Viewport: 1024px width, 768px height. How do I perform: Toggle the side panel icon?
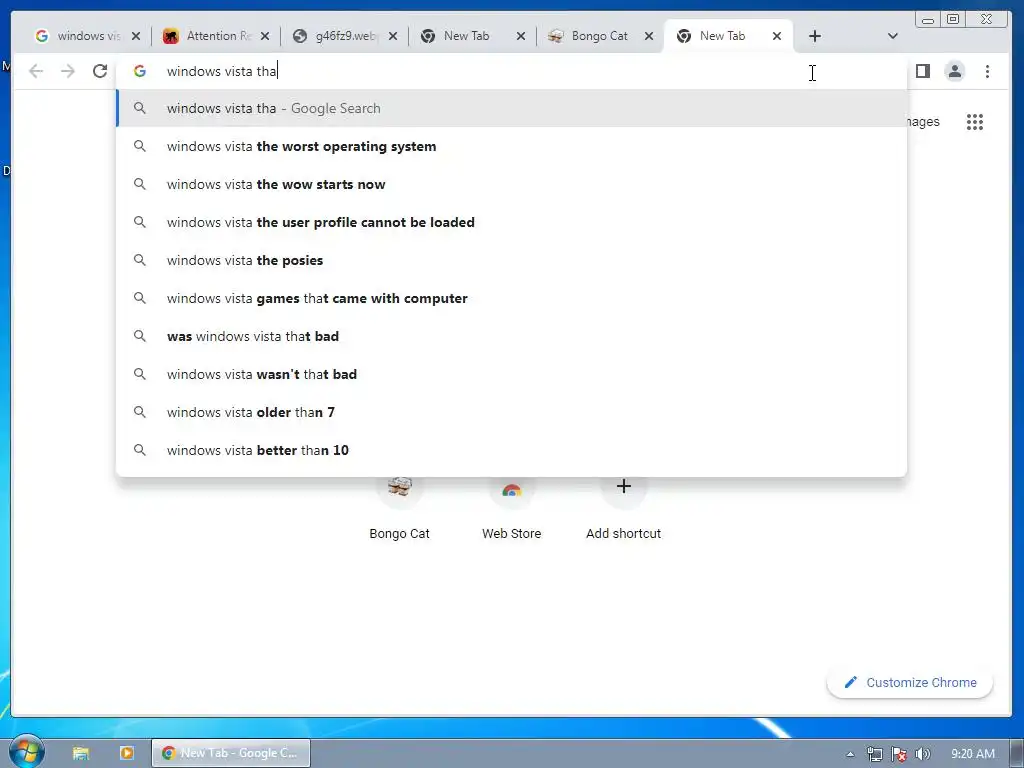point(923,71)
